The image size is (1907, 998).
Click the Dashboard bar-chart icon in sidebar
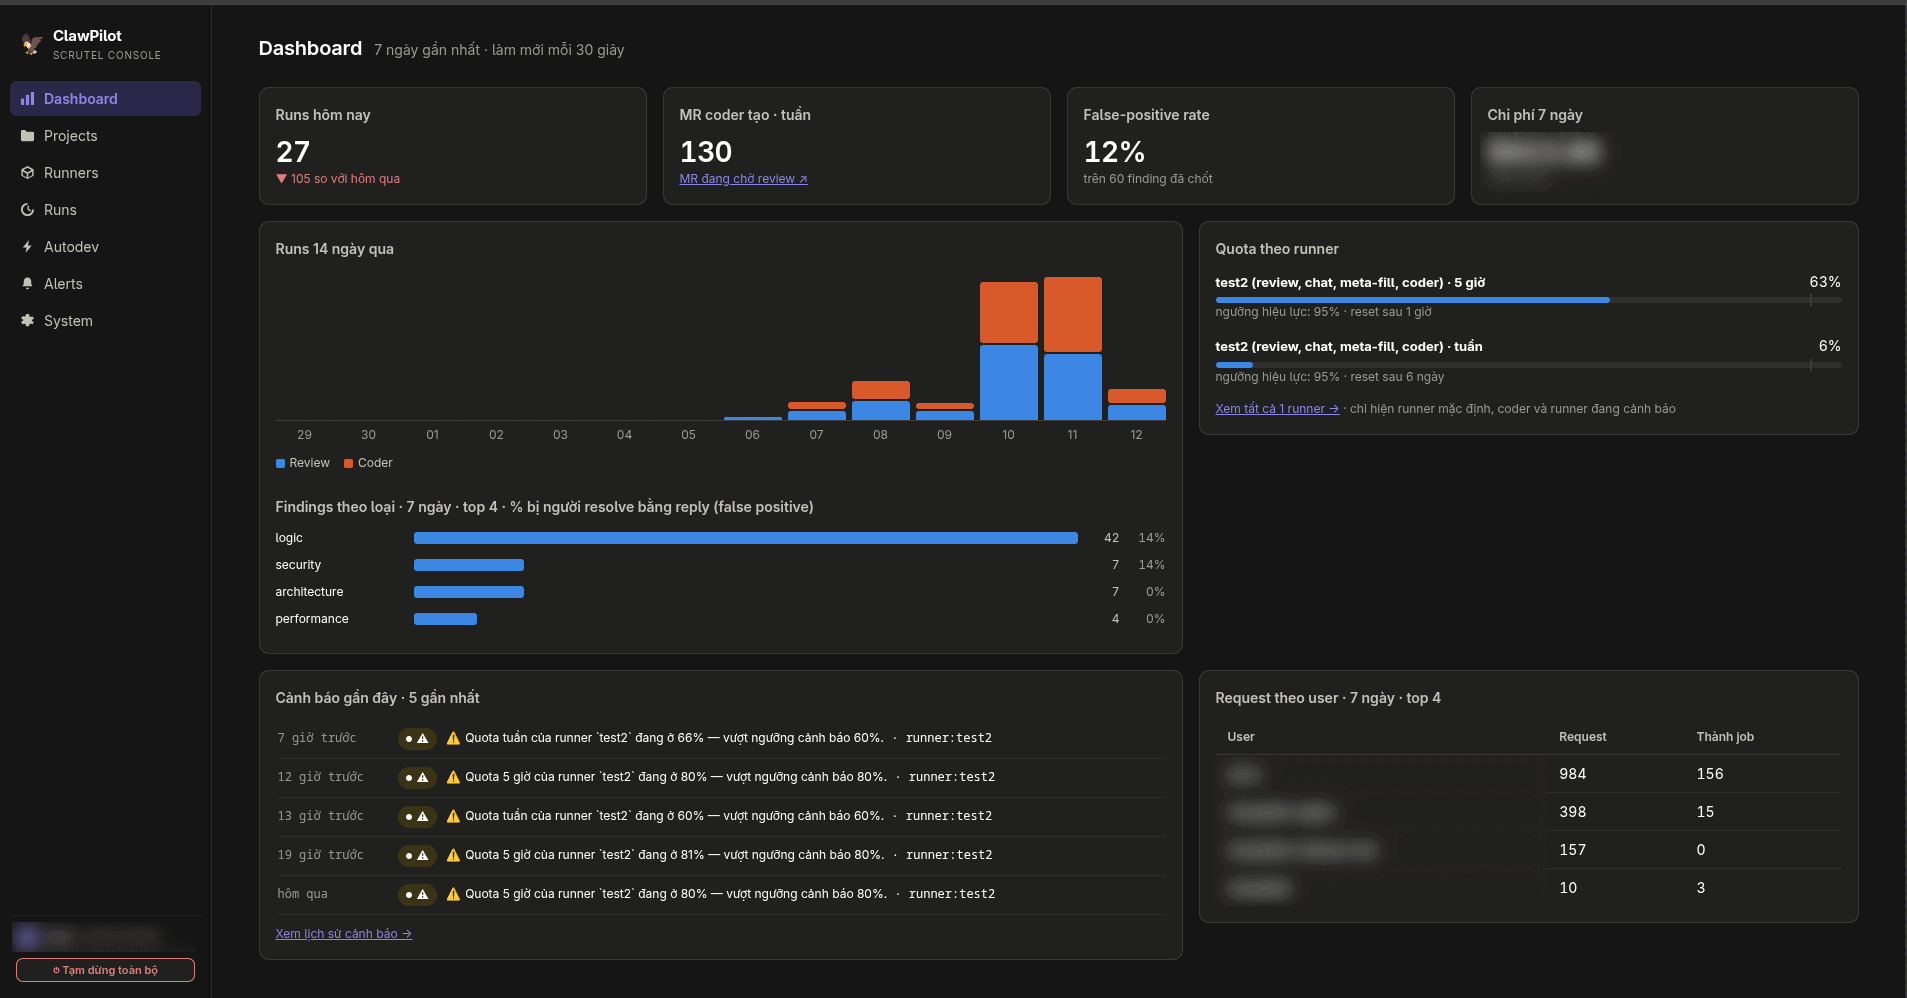(27, 99)
